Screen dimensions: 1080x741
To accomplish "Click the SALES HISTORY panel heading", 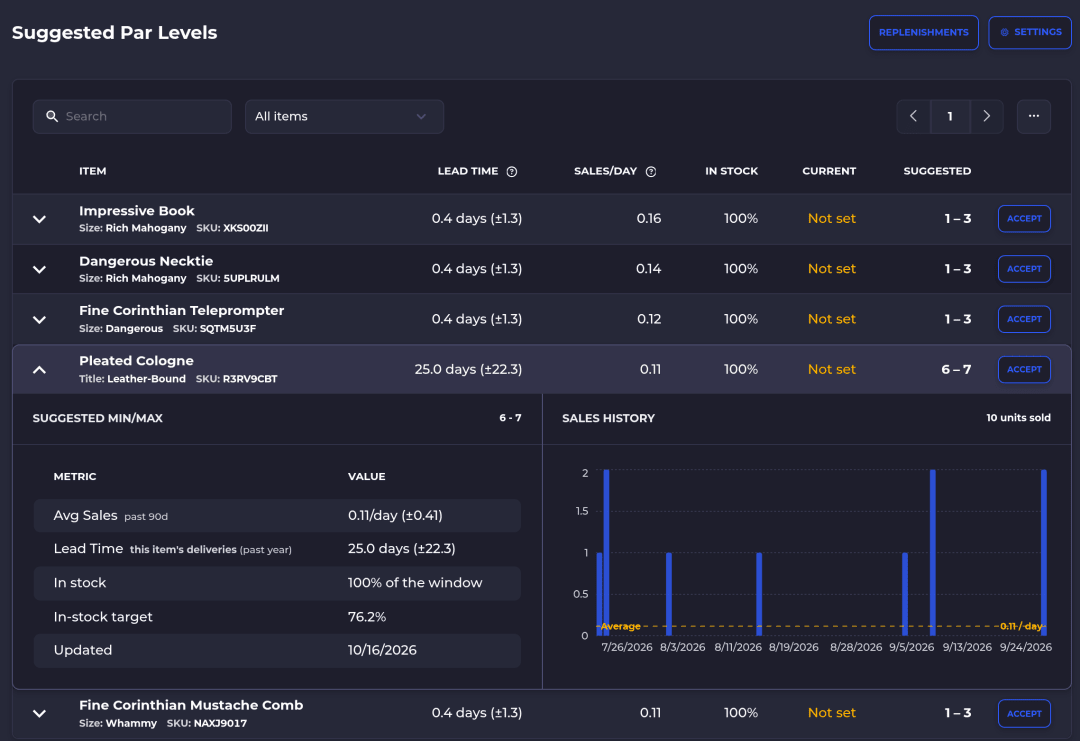I will [608, 418].
